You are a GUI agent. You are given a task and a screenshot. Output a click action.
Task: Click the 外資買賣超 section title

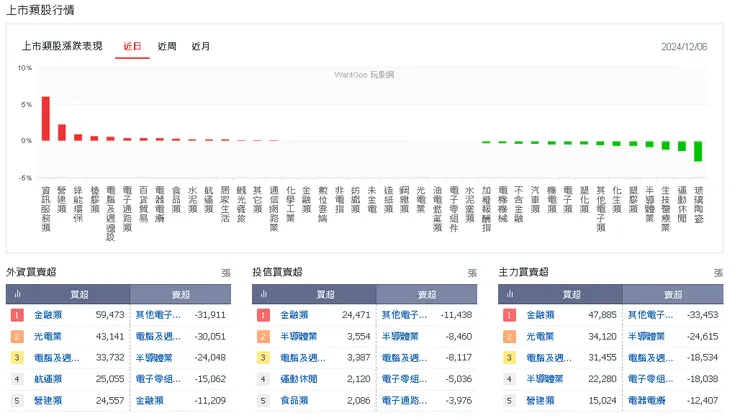pyautogui.click(x=31, y=272)
